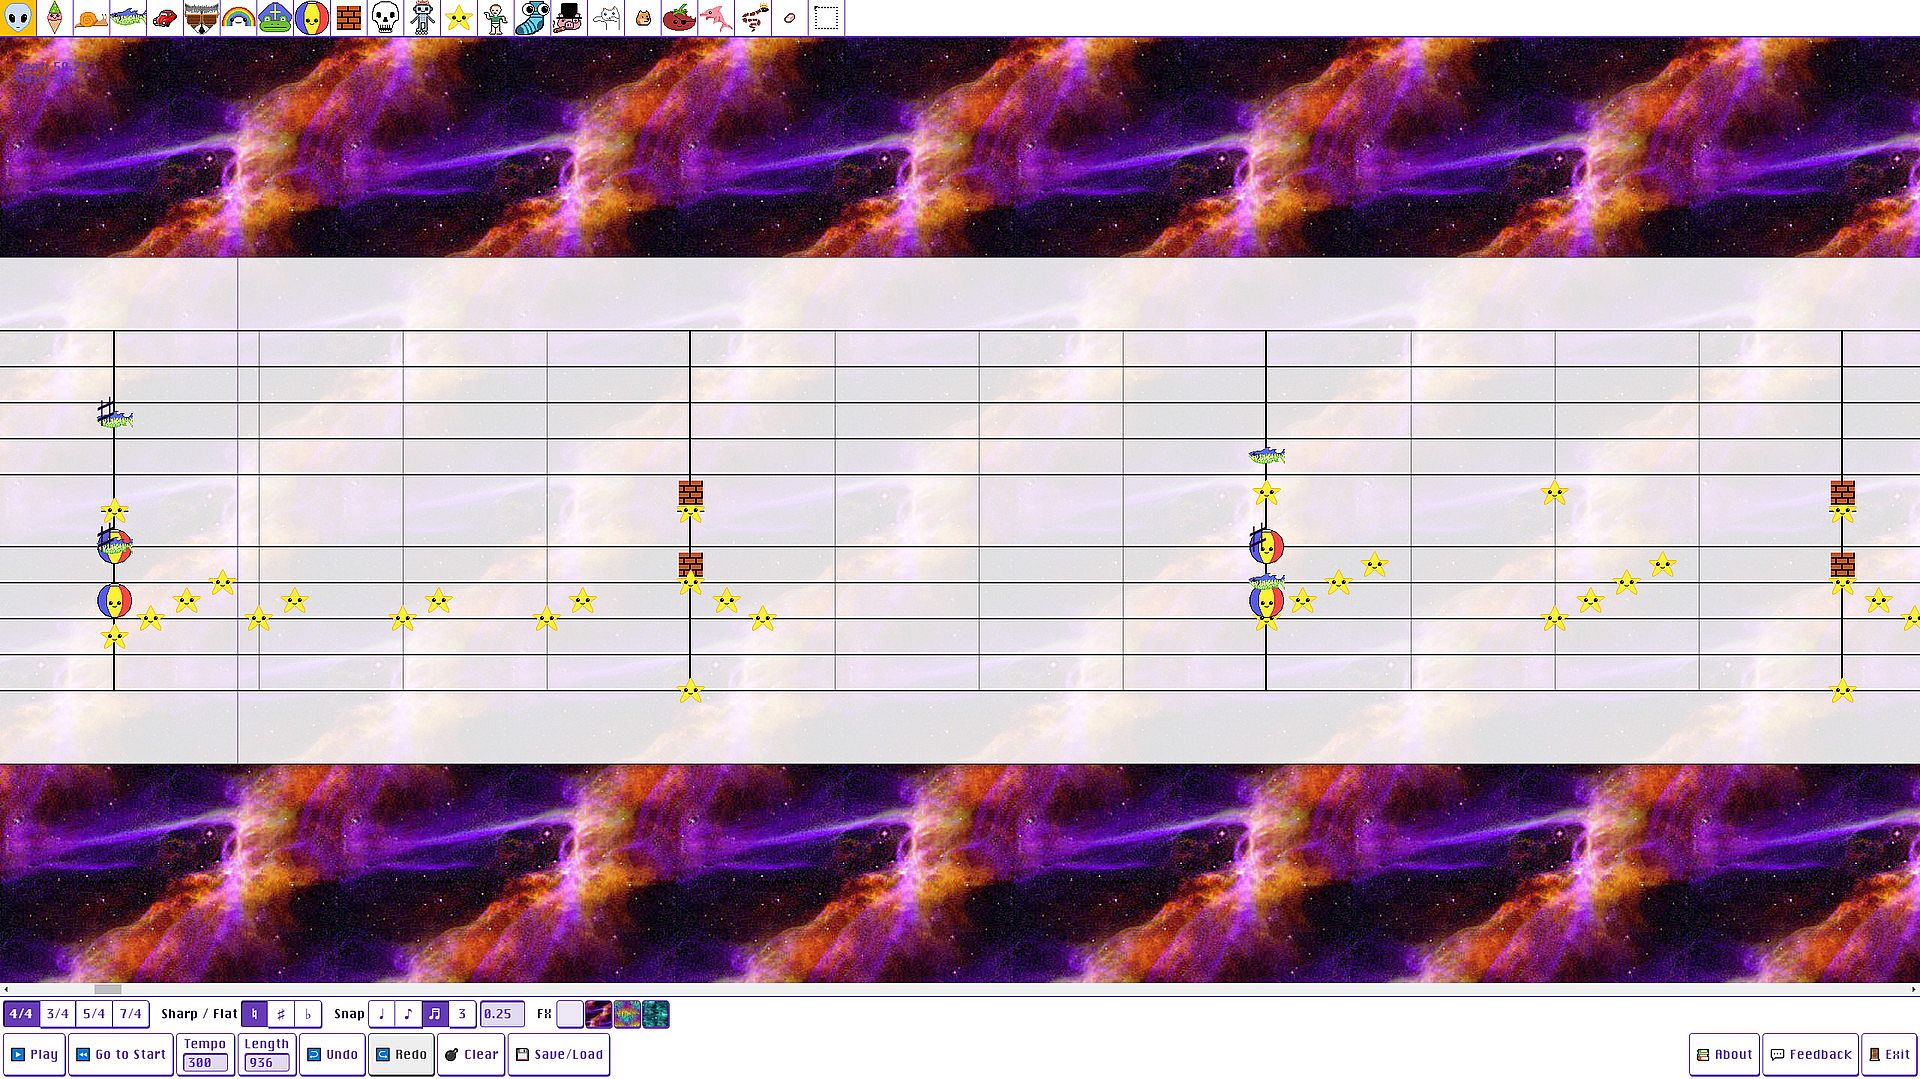
Task: Clear the composition
Action: click(x=471, y=1054)
